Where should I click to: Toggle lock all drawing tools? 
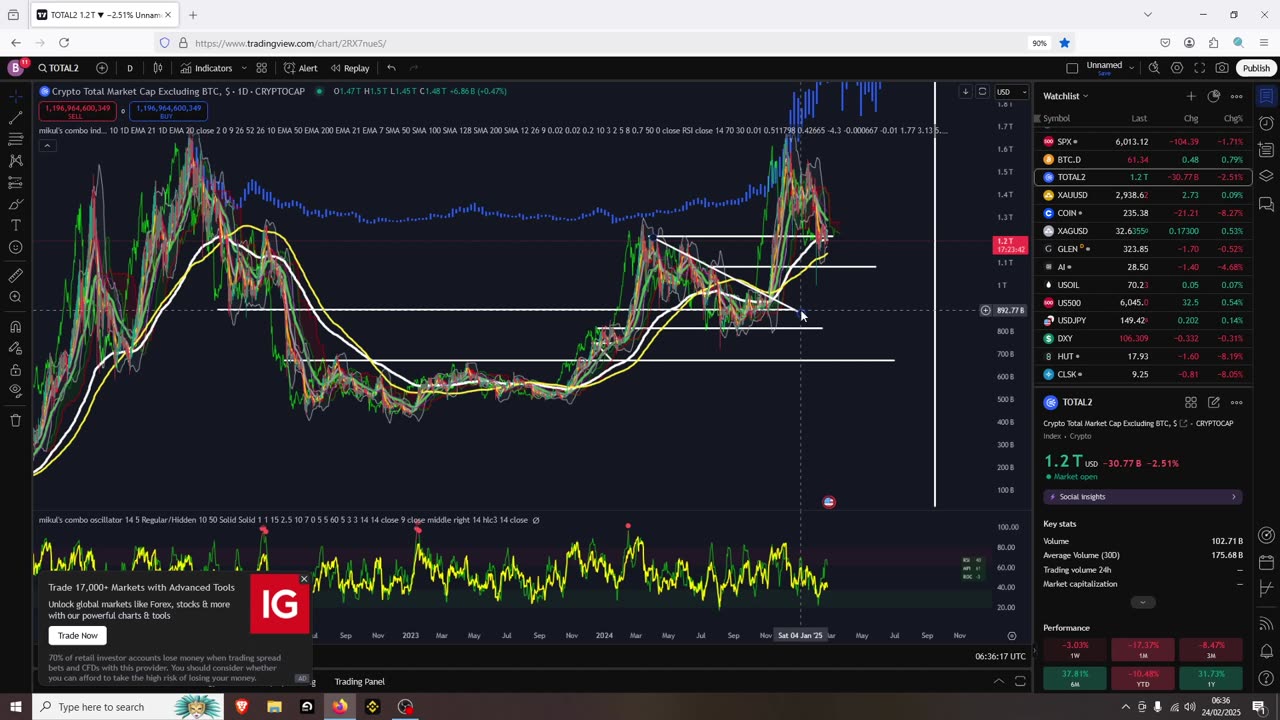point(15,370)
